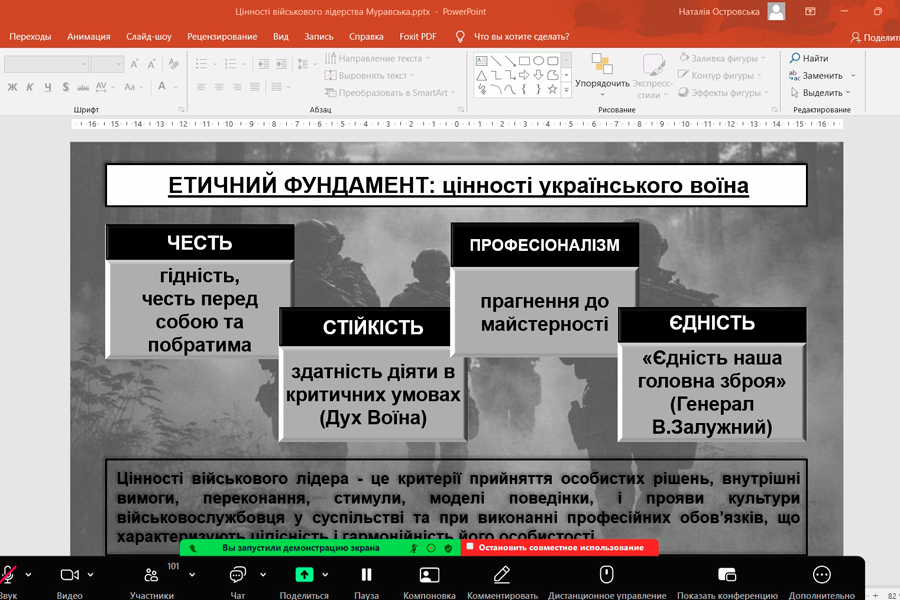900x600 pixels.
Task: Toggle Underline (Ч) formatting
Action: tap(48, 87)
